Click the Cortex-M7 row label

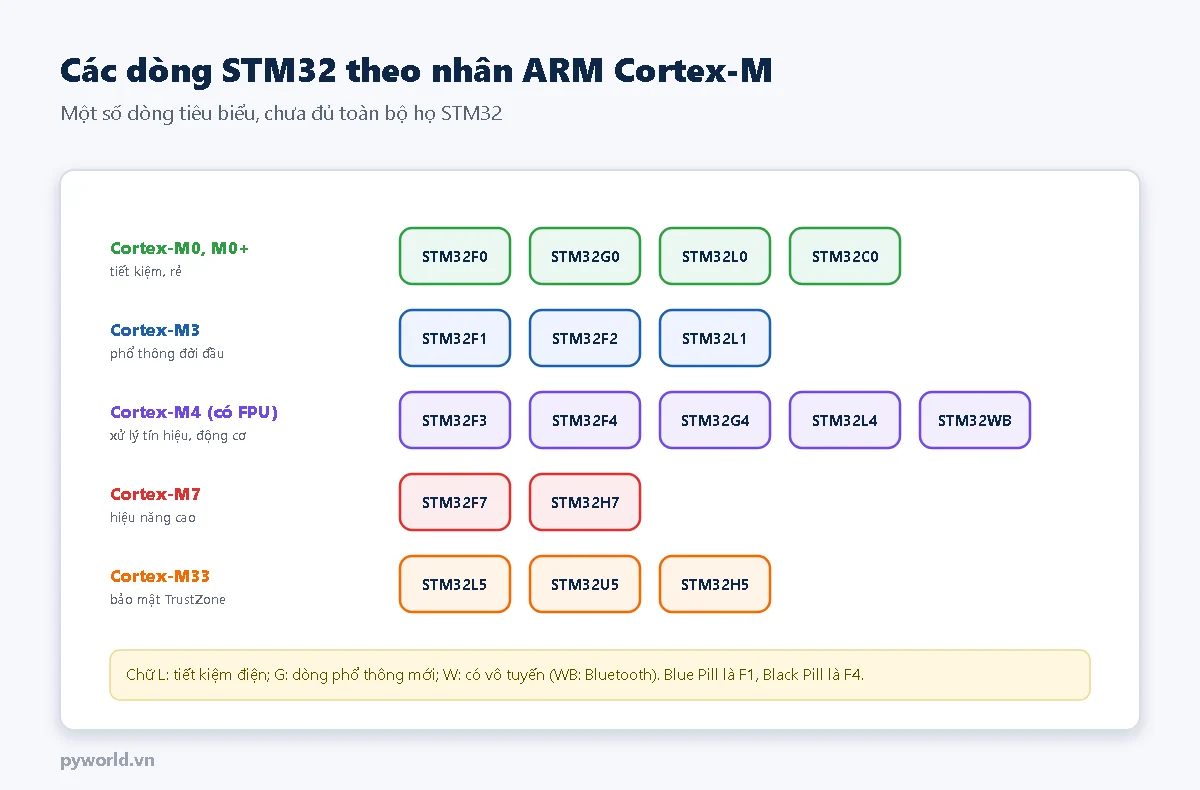point(156,494)
